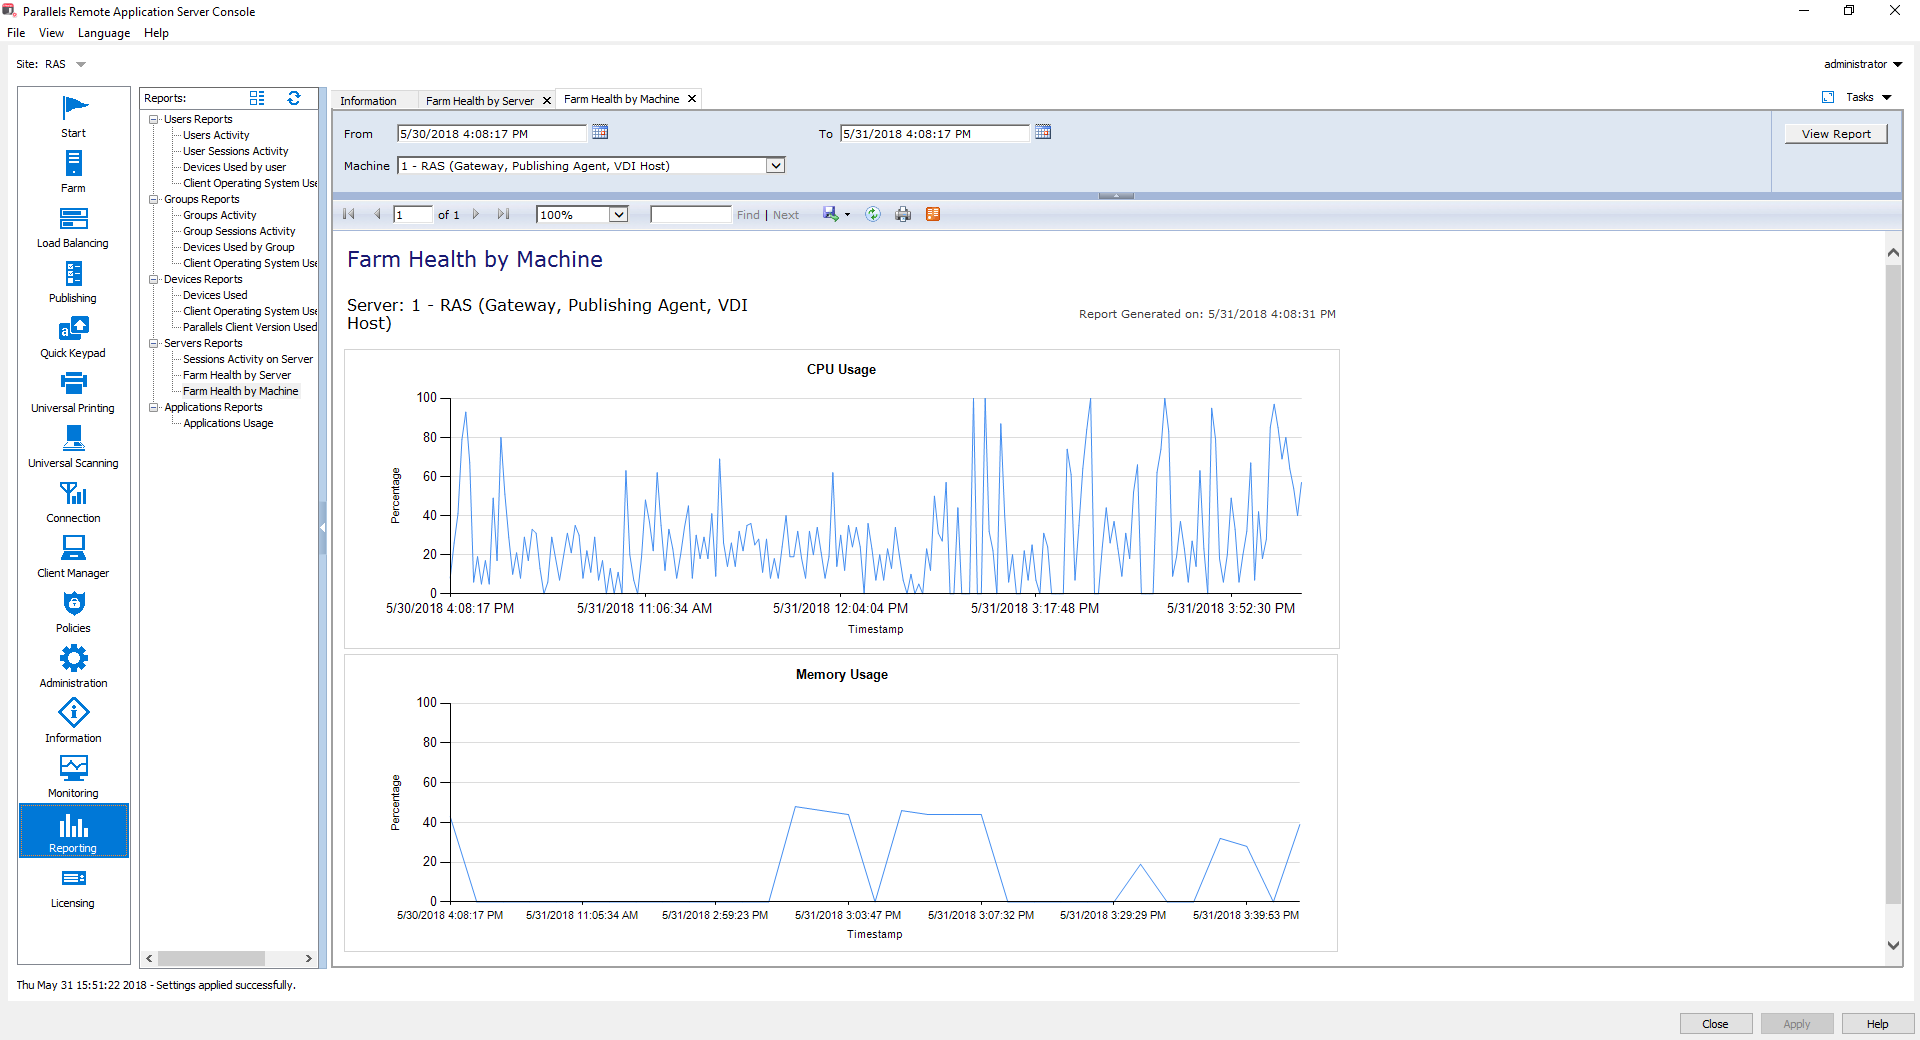Open the From date calendar picker
The height and width of the screenshot is (1040, 1920).
tap(600, 132)
